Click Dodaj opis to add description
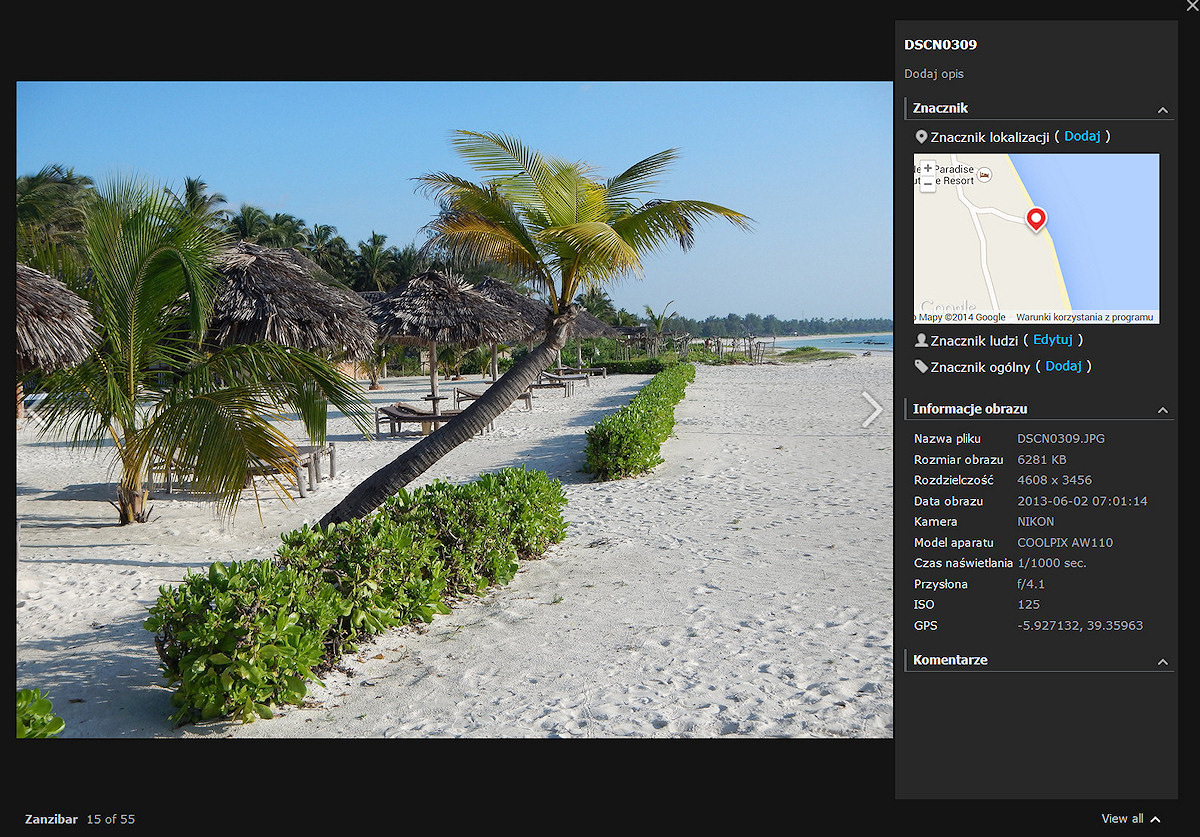Screen dimensions: 1200x837 point(934,74)
